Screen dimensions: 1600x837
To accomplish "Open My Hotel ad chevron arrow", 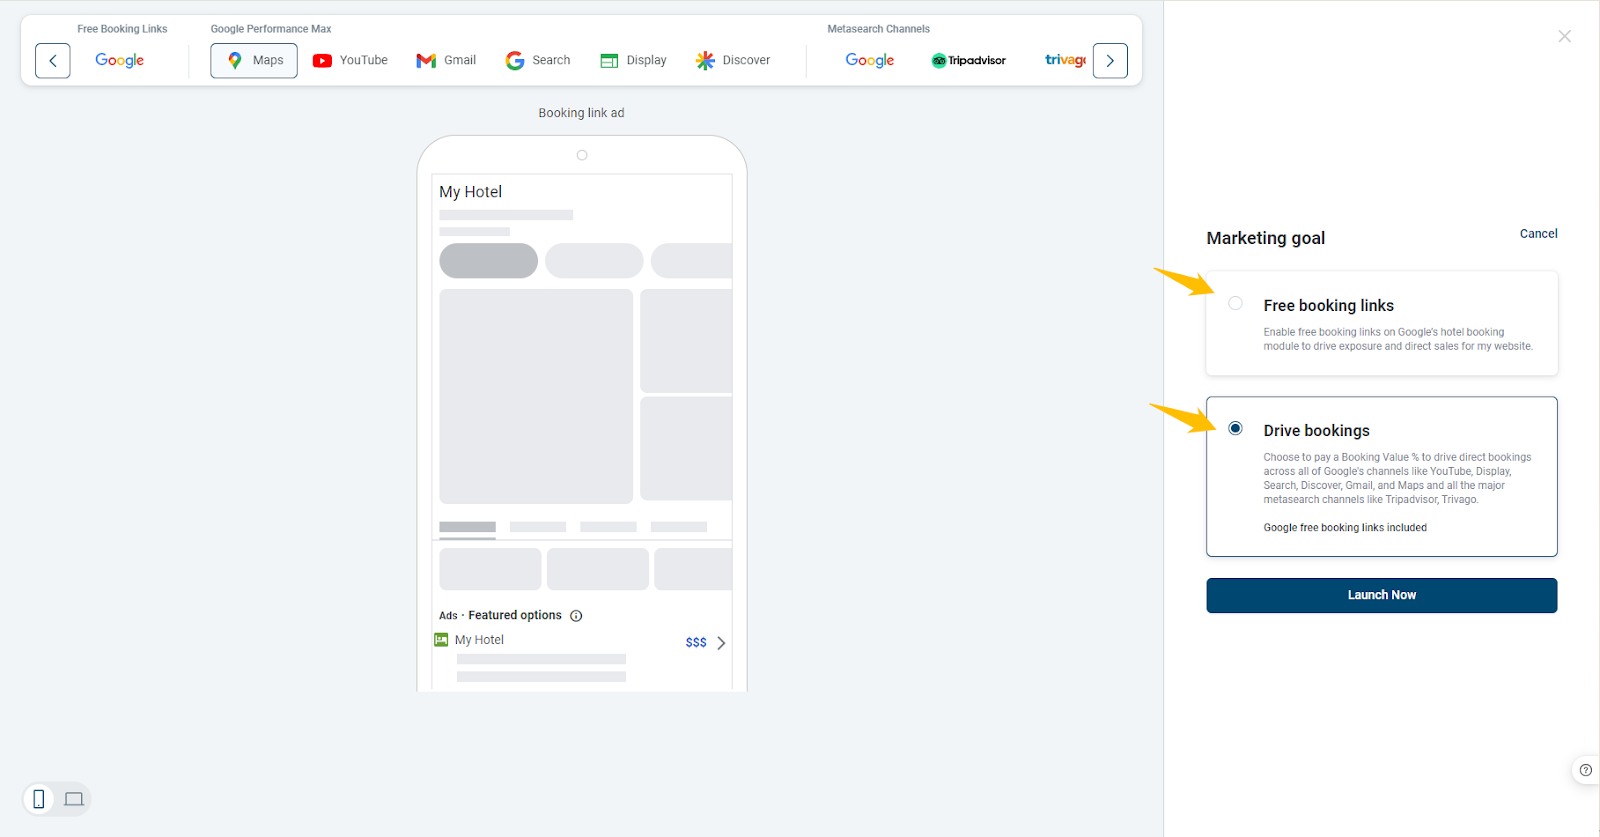I will [x=721, y=643].
